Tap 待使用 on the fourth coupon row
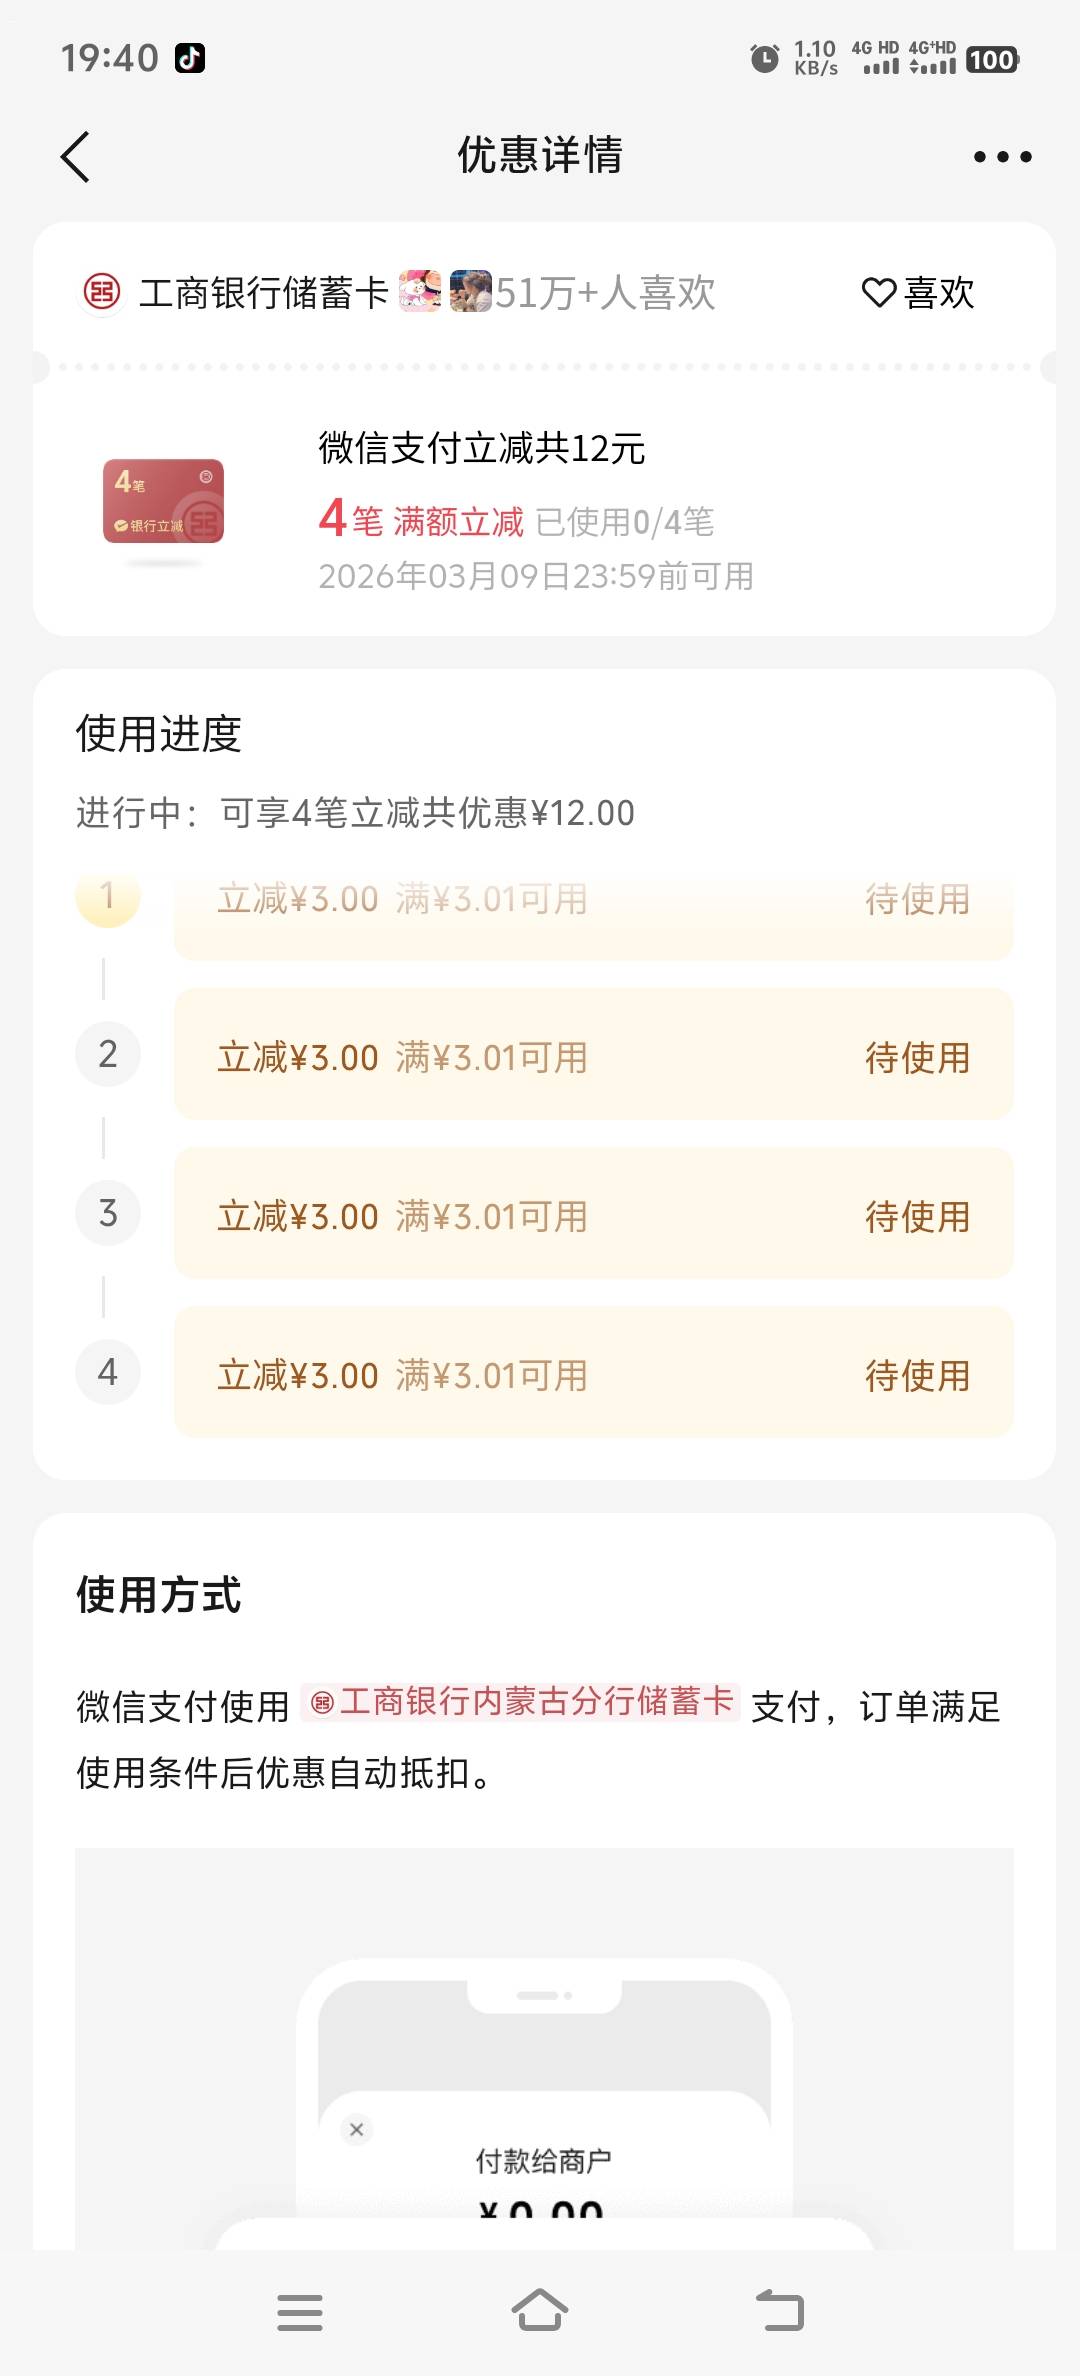 point(917,1376)
